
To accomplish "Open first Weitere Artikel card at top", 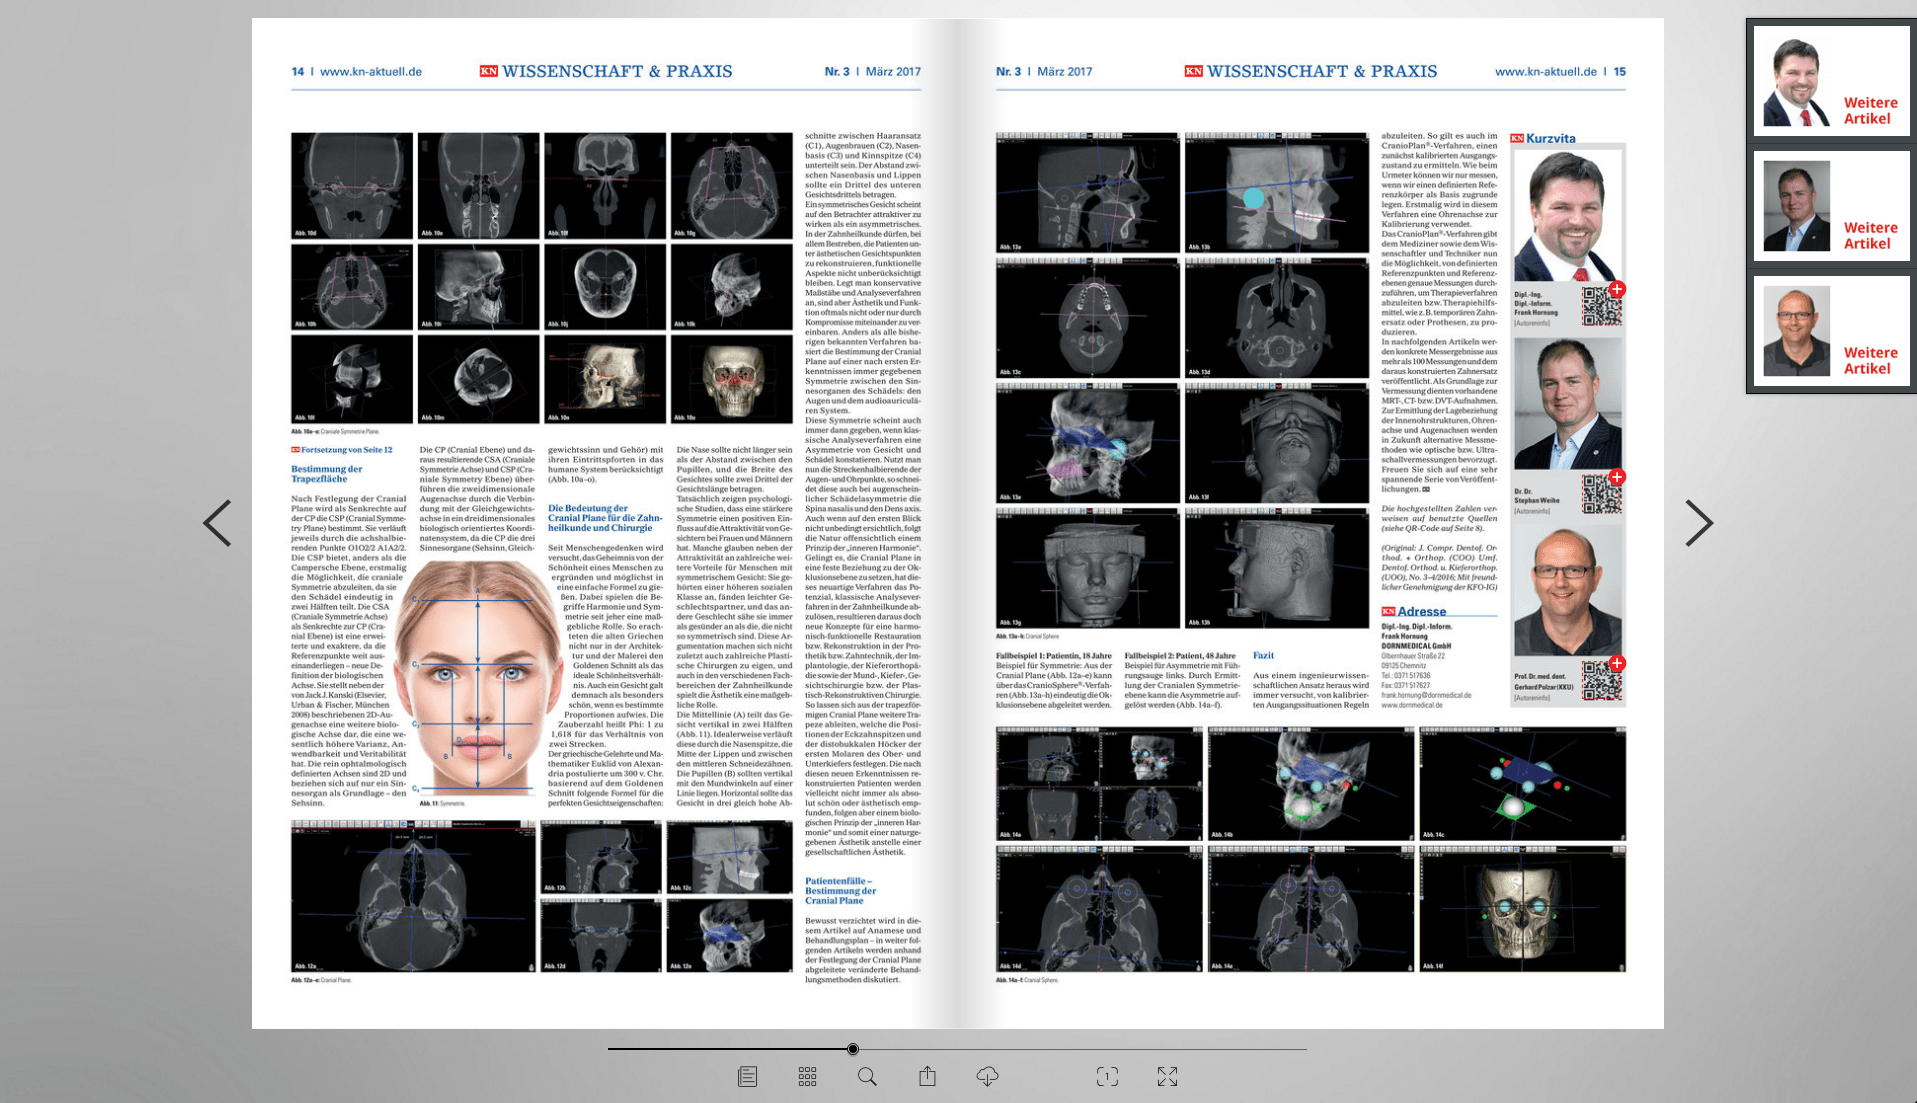I will [x=1832, y=82].
